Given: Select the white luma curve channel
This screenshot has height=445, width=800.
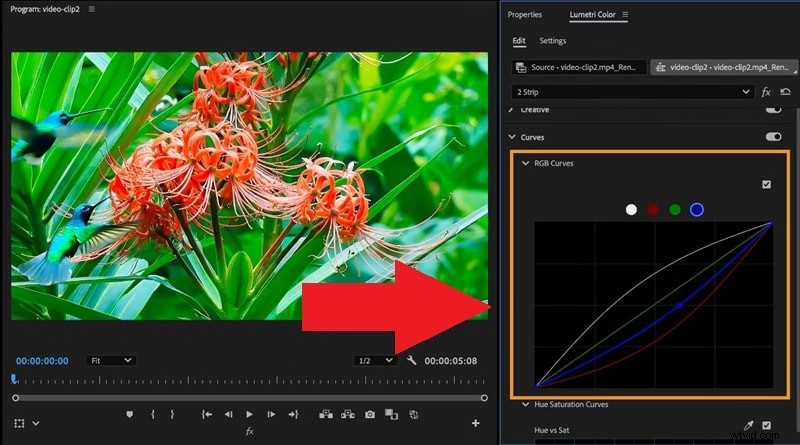Looking at the screenshot, I should pos(631,210).
